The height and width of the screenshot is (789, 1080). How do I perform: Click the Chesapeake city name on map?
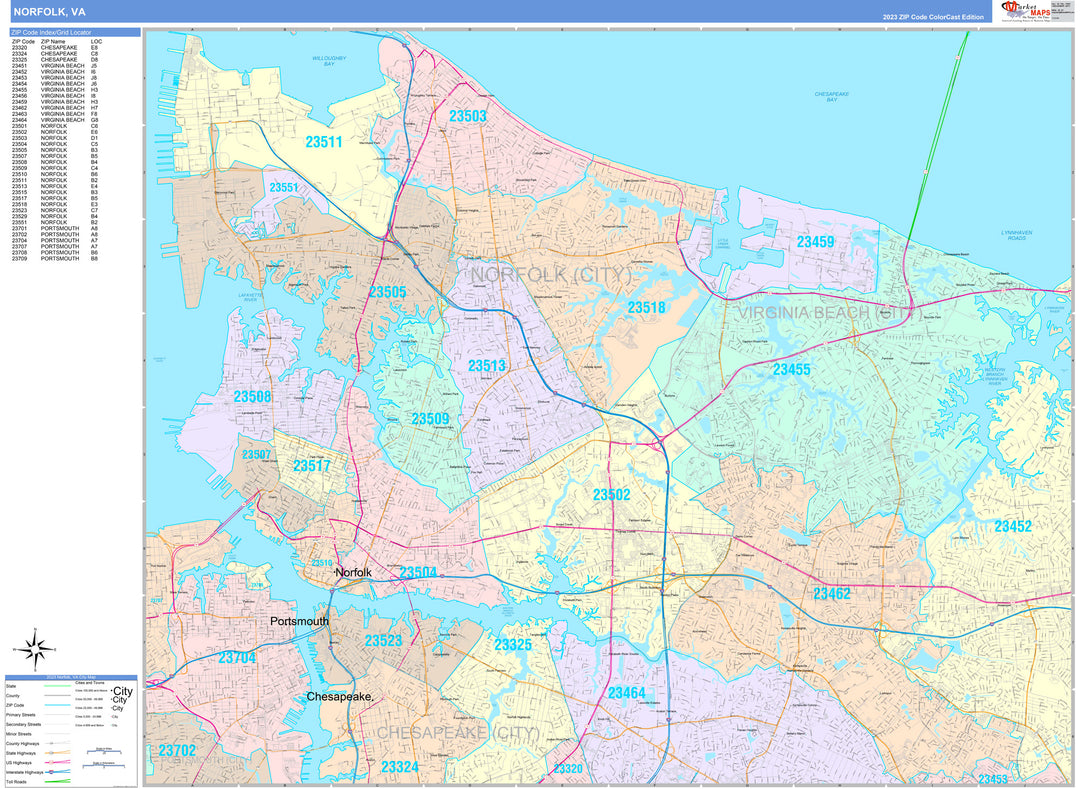[x=340, y=696]
